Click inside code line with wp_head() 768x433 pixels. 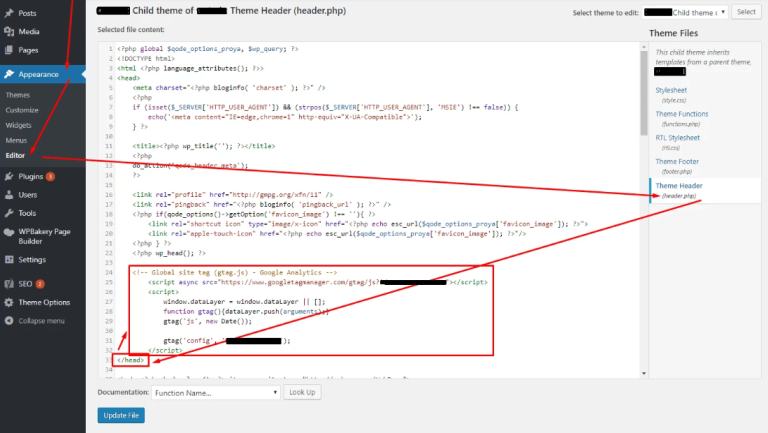(x=169, y=253)
